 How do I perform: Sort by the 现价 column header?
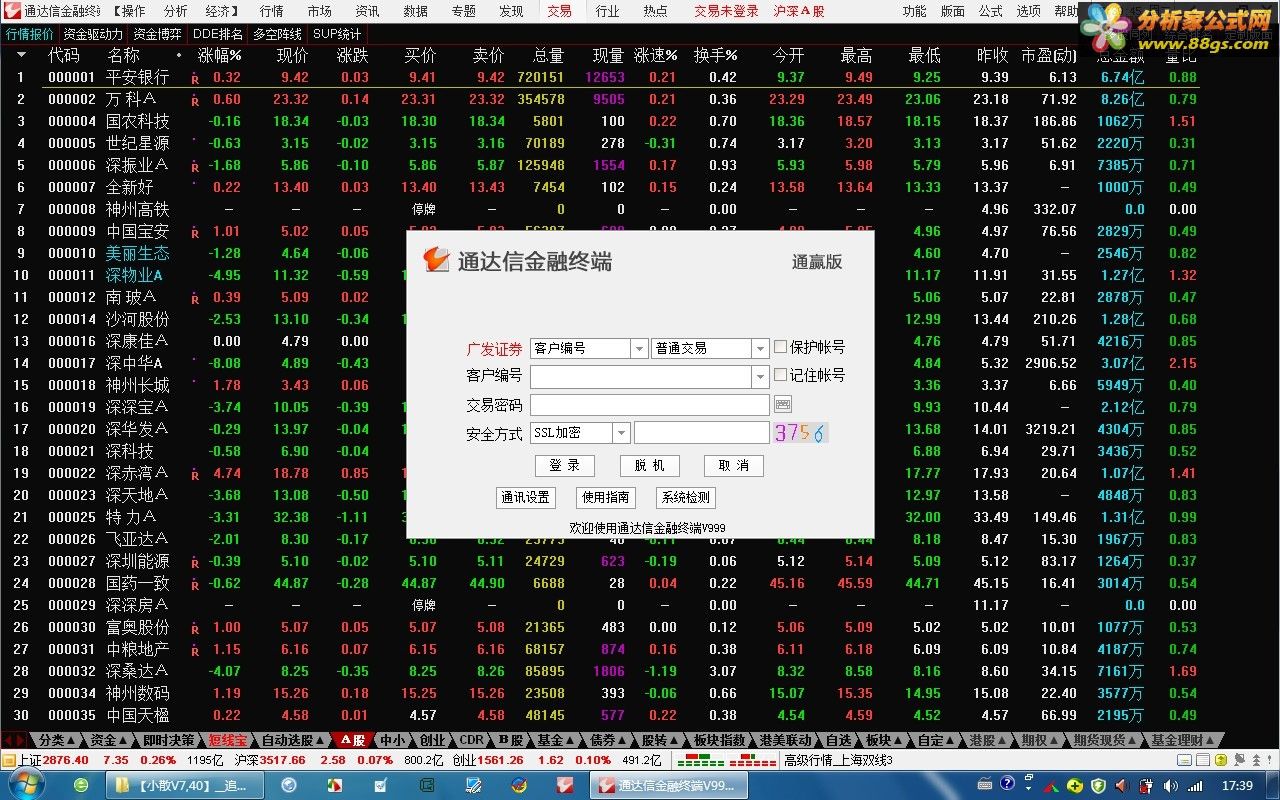[x=292, y=56]
